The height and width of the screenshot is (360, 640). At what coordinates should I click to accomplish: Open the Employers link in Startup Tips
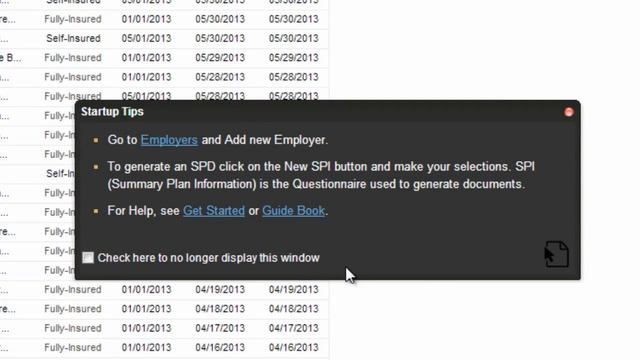pyautogui.click(x=169, y=140)
